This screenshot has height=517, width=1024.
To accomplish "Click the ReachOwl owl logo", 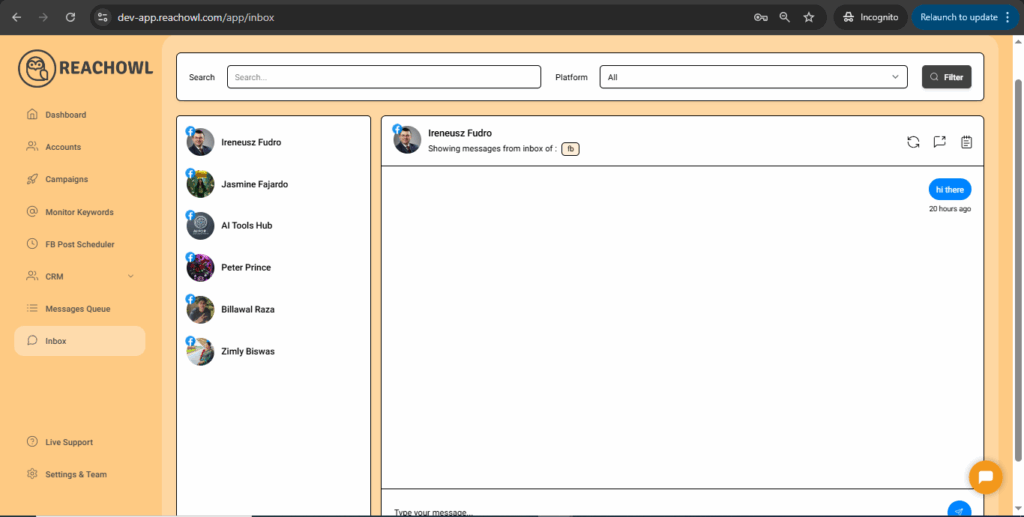I will [37, 69].
